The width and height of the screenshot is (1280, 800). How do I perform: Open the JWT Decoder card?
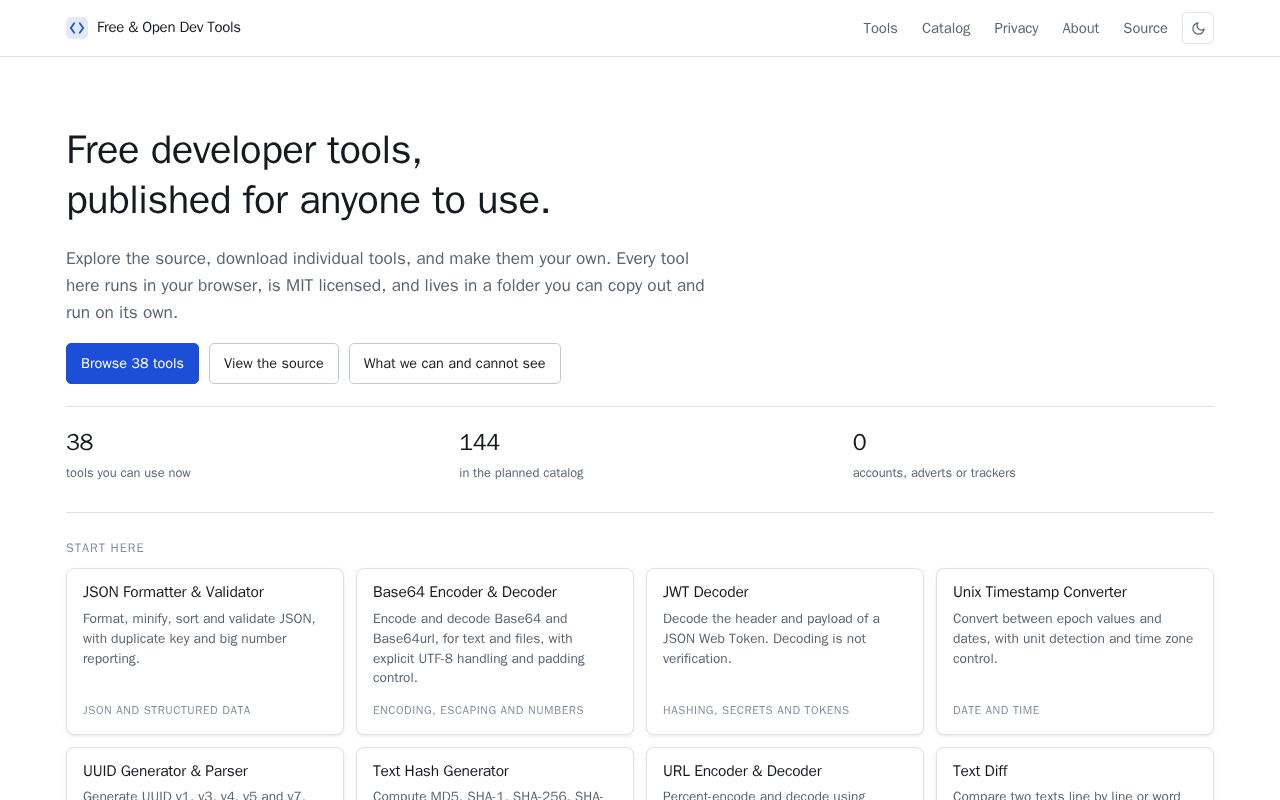tap(785, 651)
